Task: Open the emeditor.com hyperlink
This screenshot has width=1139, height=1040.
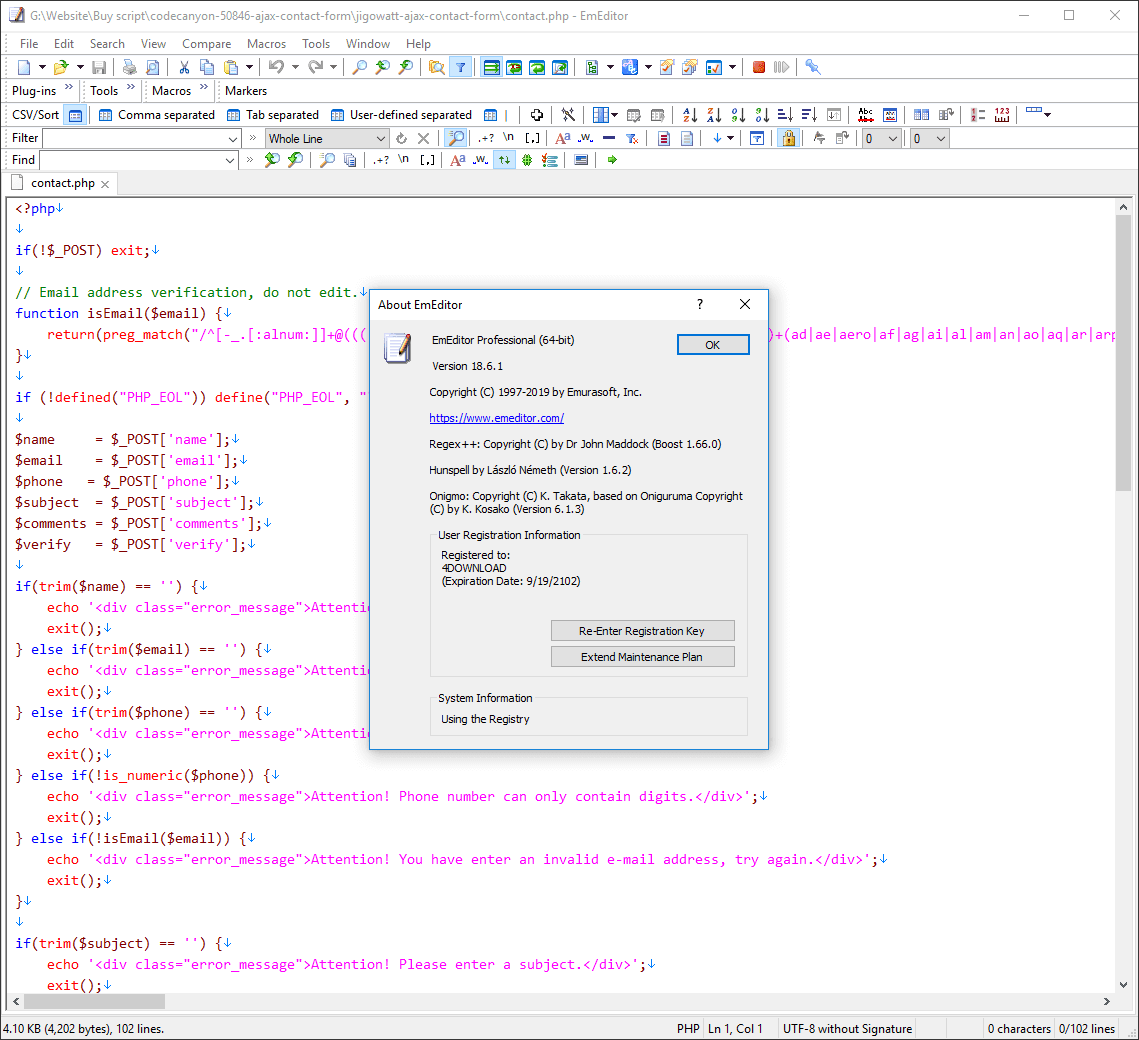Action: 496,418
